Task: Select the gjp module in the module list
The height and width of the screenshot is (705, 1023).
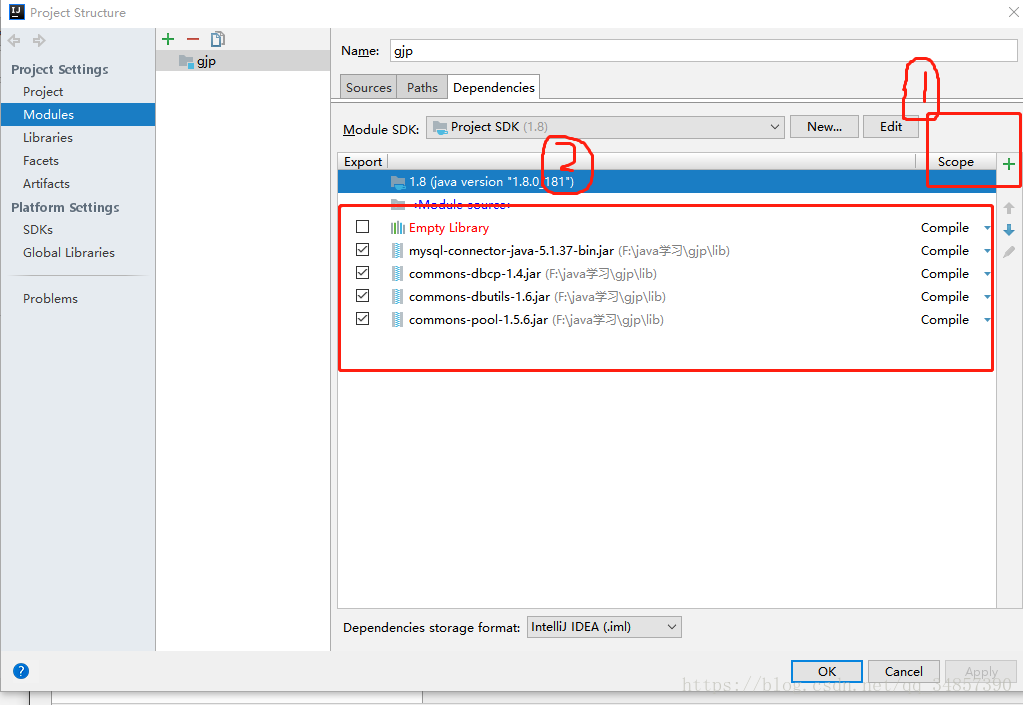Action: click(243, 61)
